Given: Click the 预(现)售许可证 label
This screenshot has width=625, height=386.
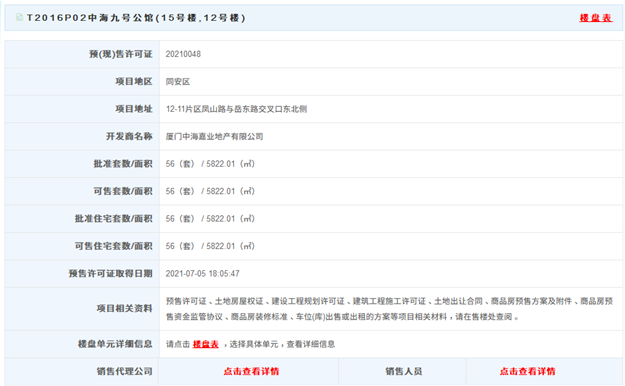Looking at the screenshot, I should [x=121, y=54].
